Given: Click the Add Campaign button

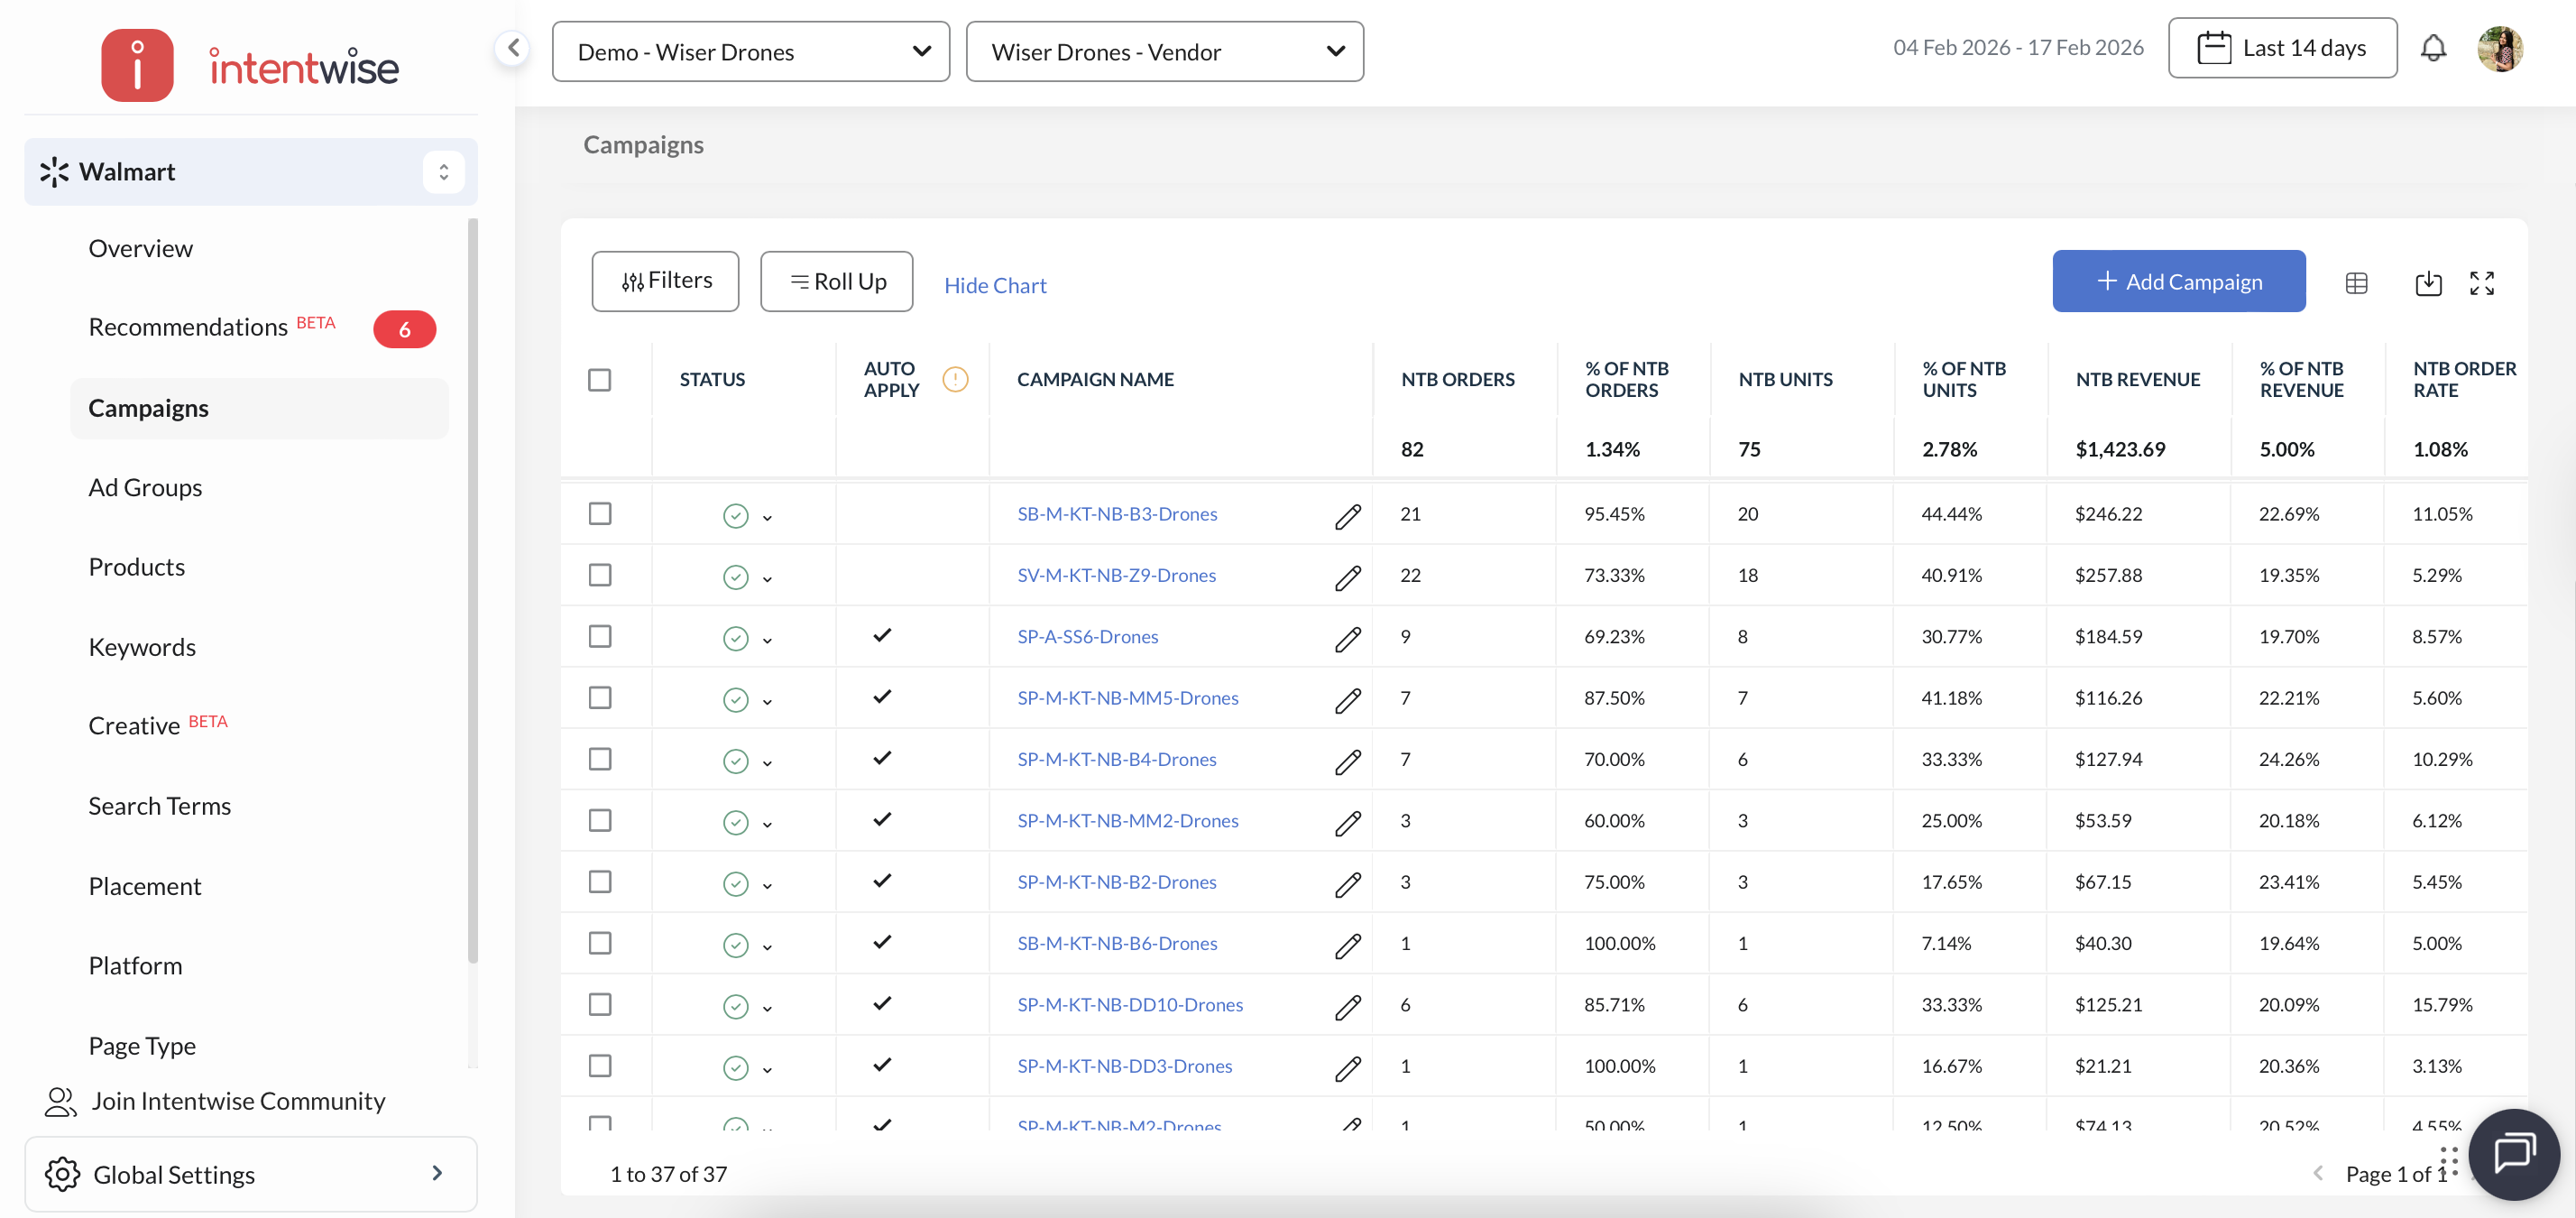Looking at the screenshot, I should [2178, 282].
